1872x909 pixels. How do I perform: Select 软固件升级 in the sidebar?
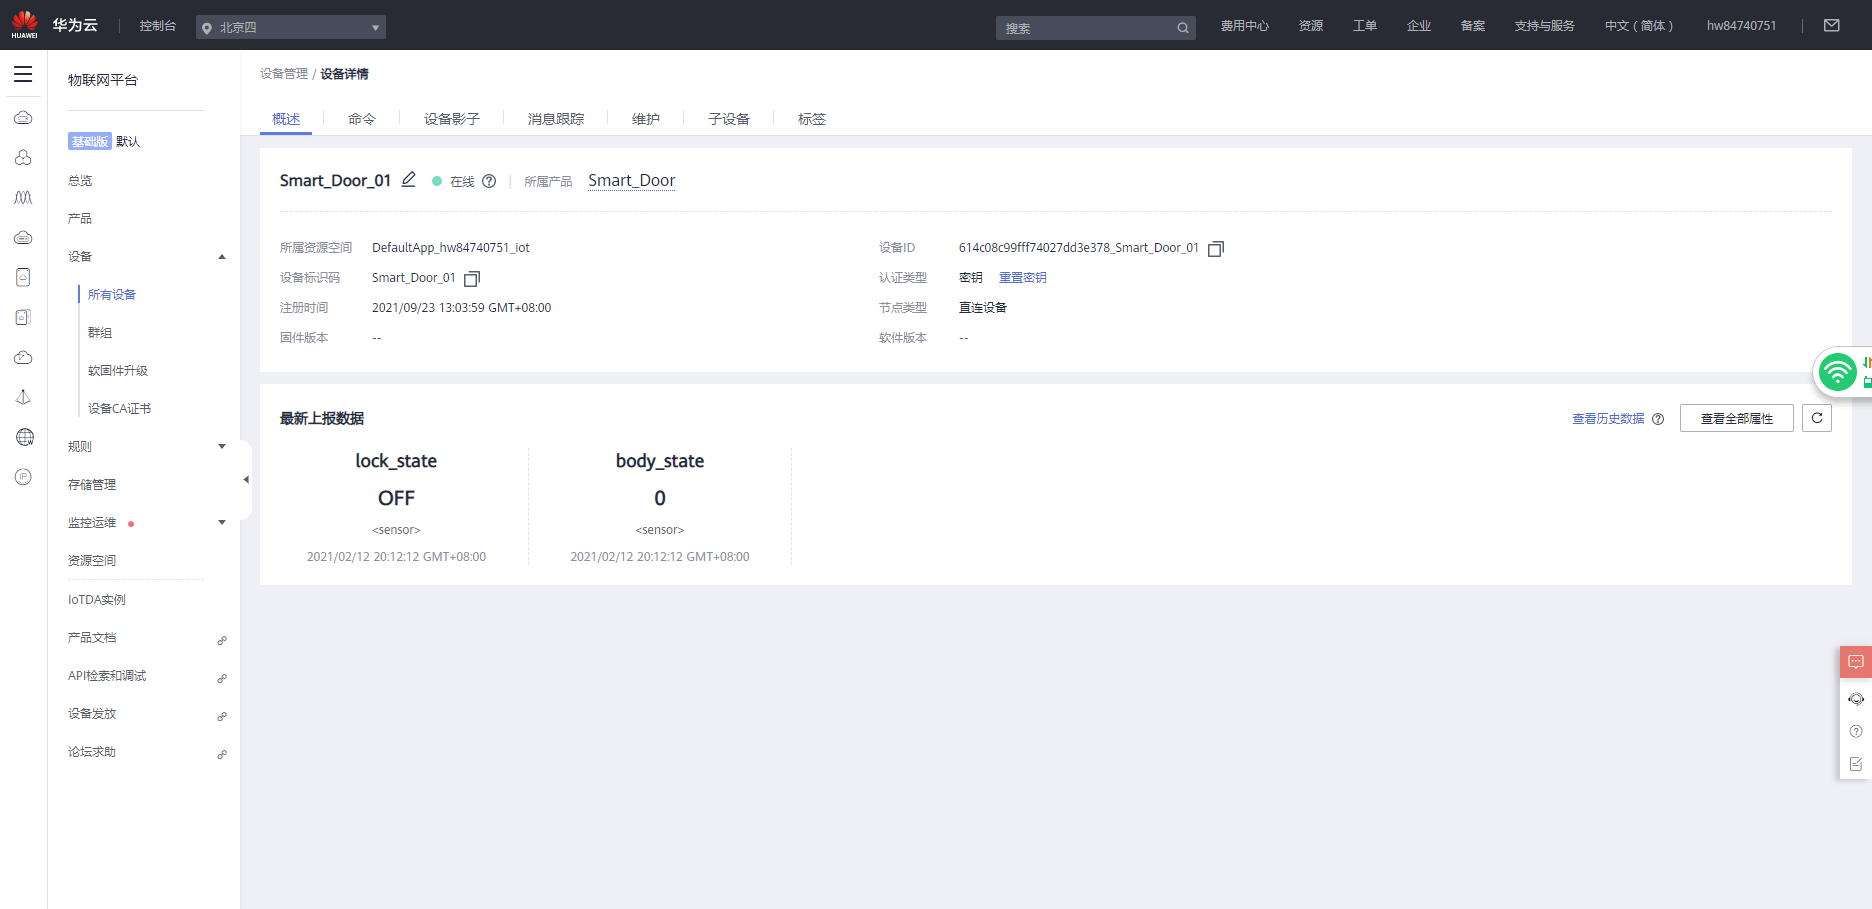[118, 371]
